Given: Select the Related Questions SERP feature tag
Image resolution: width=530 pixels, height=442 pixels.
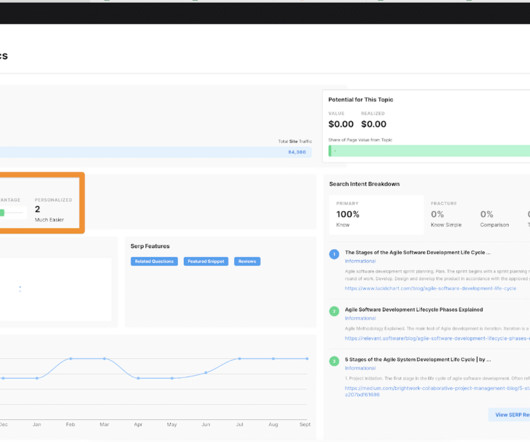Looking at the screenshot, I should click(x=154, y=261).
